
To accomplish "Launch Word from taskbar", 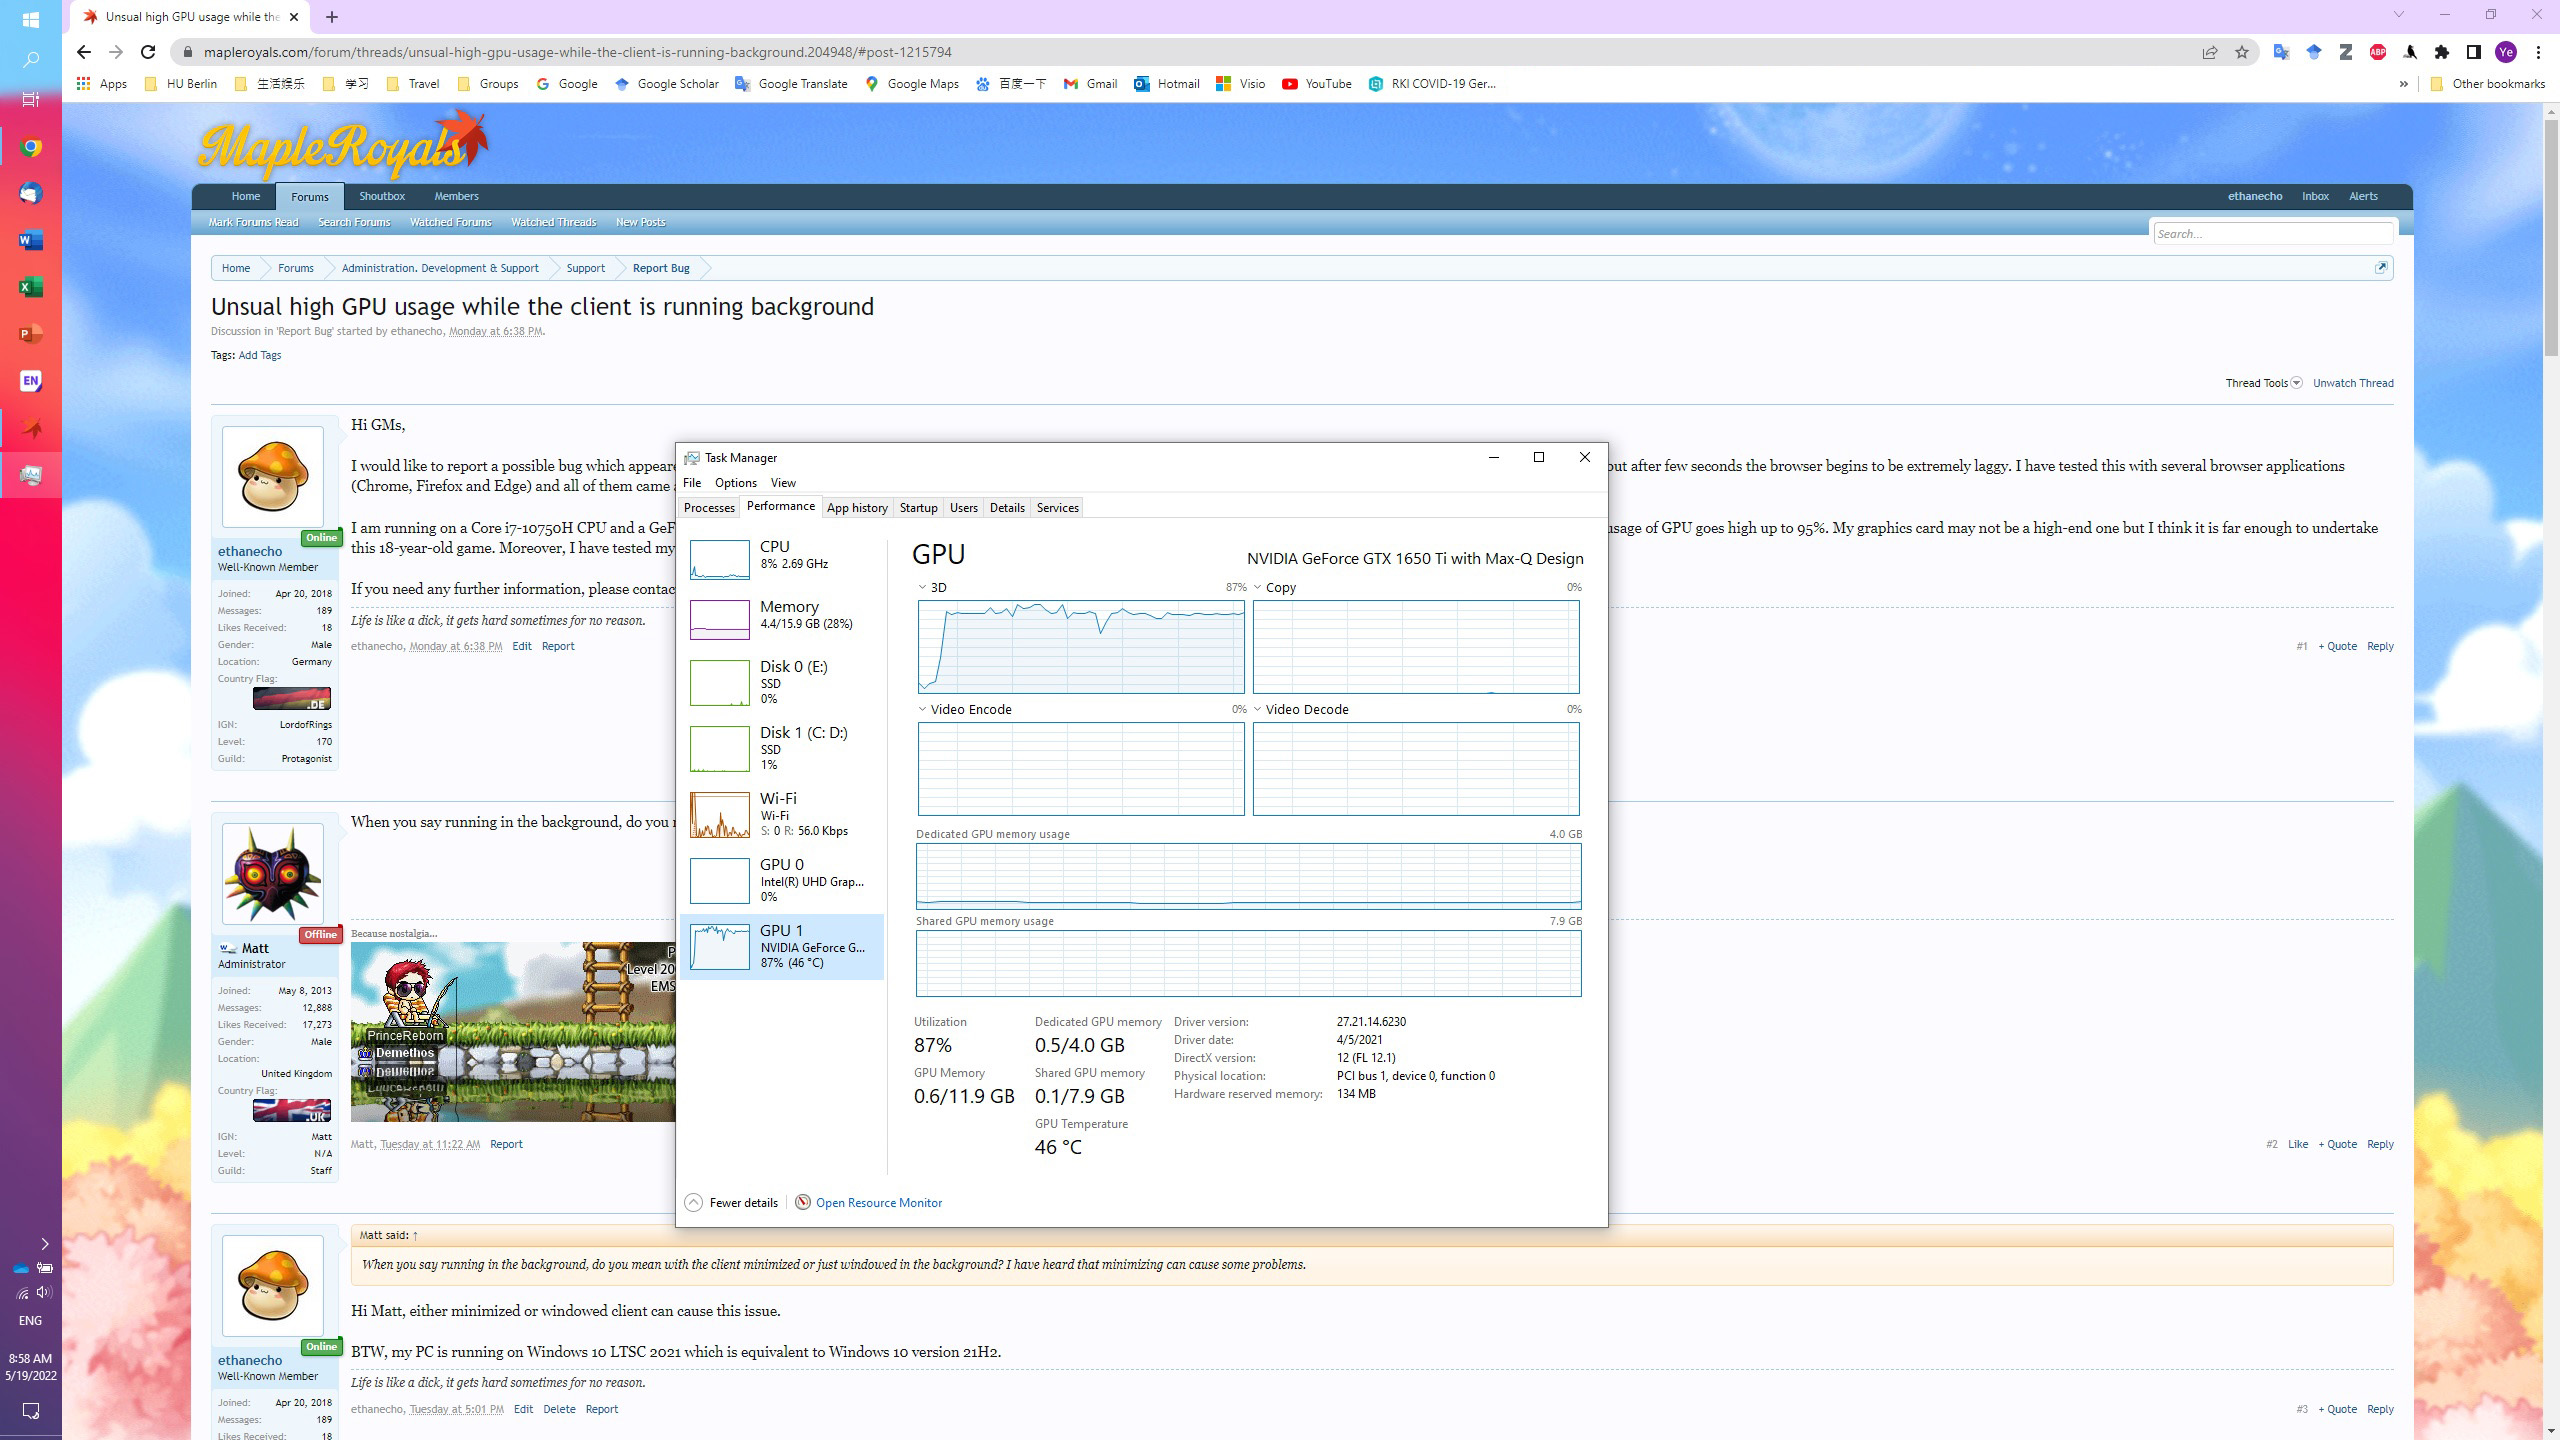I will [30, 241].
